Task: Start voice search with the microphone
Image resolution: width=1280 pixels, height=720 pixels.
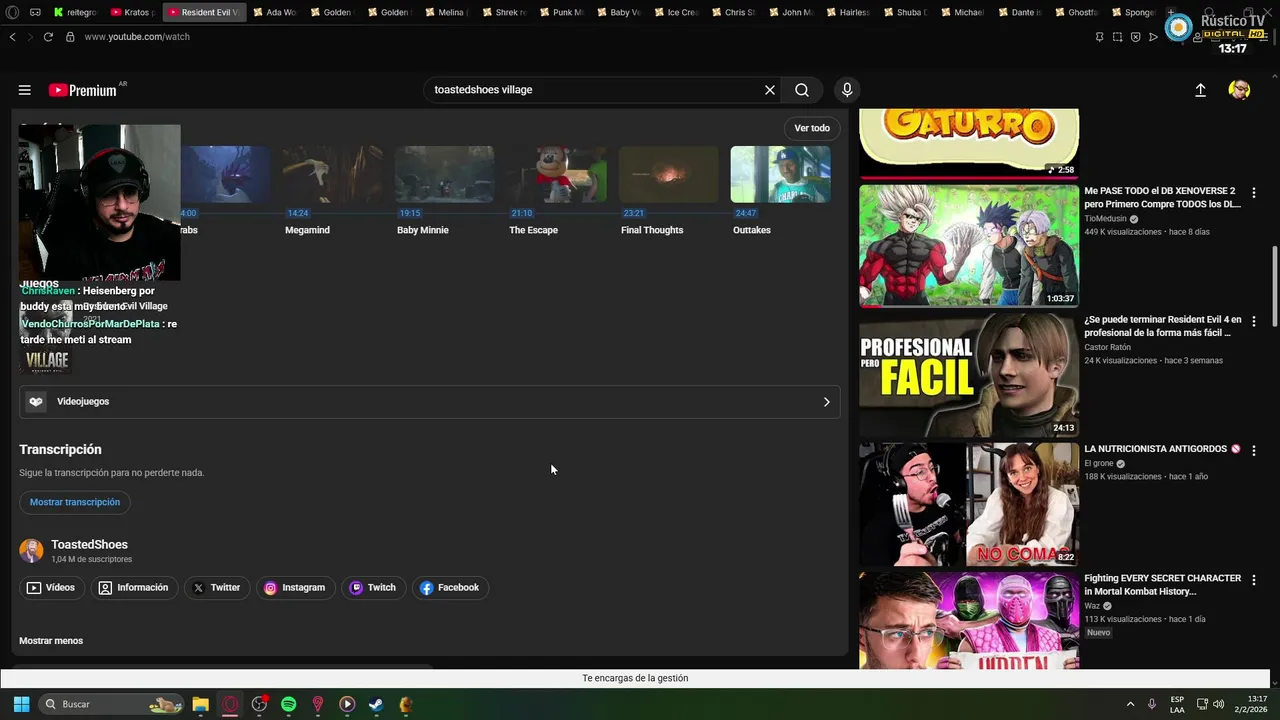Action: coord(847,90)
